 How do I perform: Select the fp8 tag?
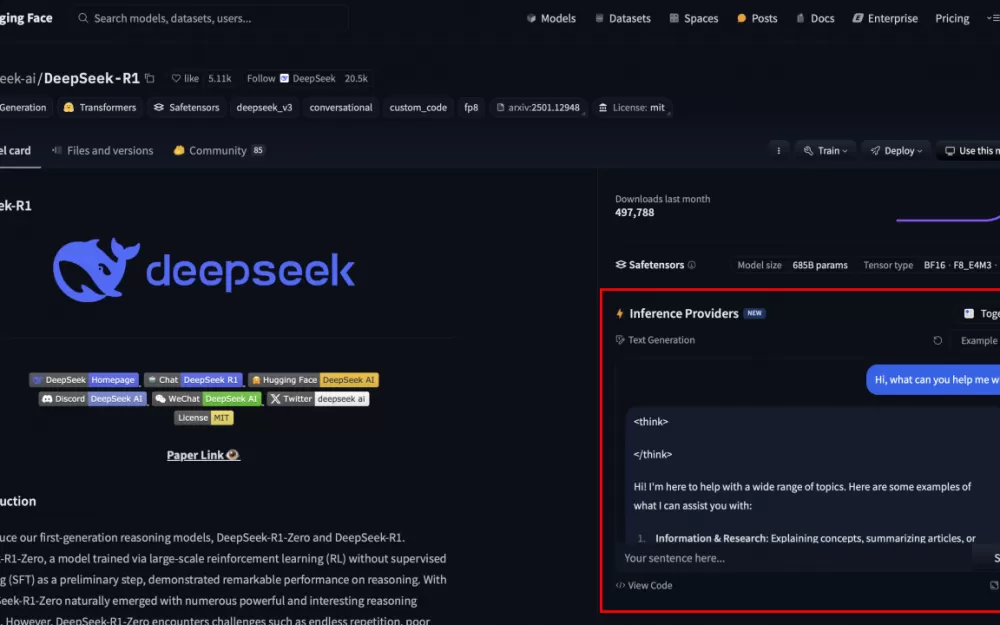pos(471,107)
